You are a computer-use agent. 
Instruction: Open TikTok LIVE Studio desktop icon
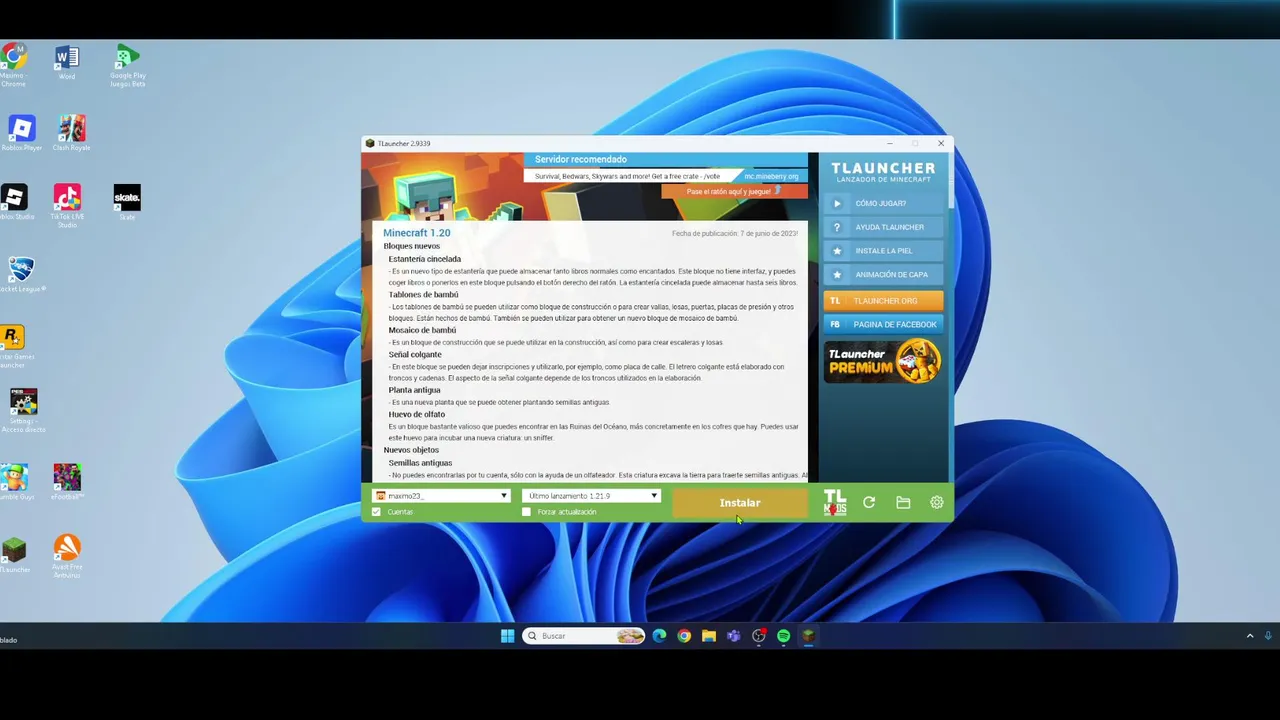pyautogui.click(x=67, y=206)
